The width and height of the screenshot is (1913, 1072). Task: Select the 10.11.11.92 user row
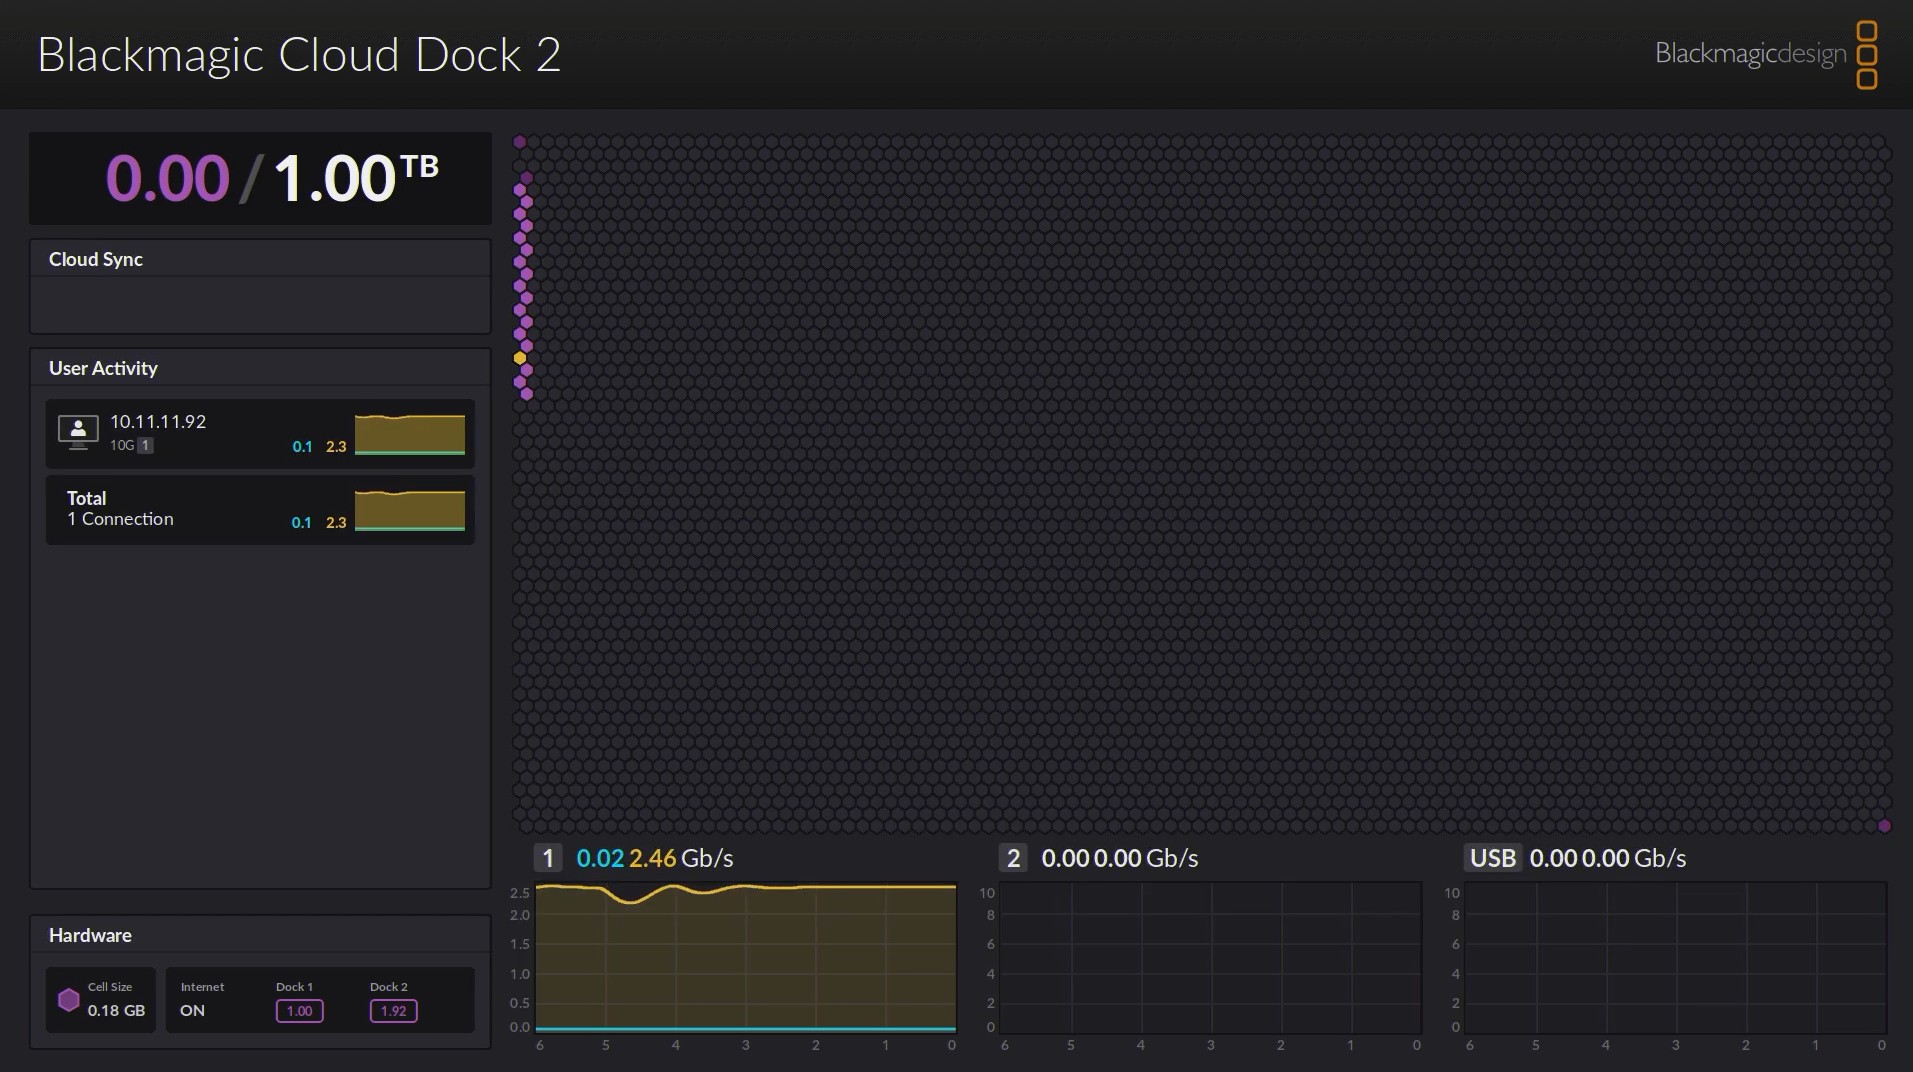tap(260, 434)
